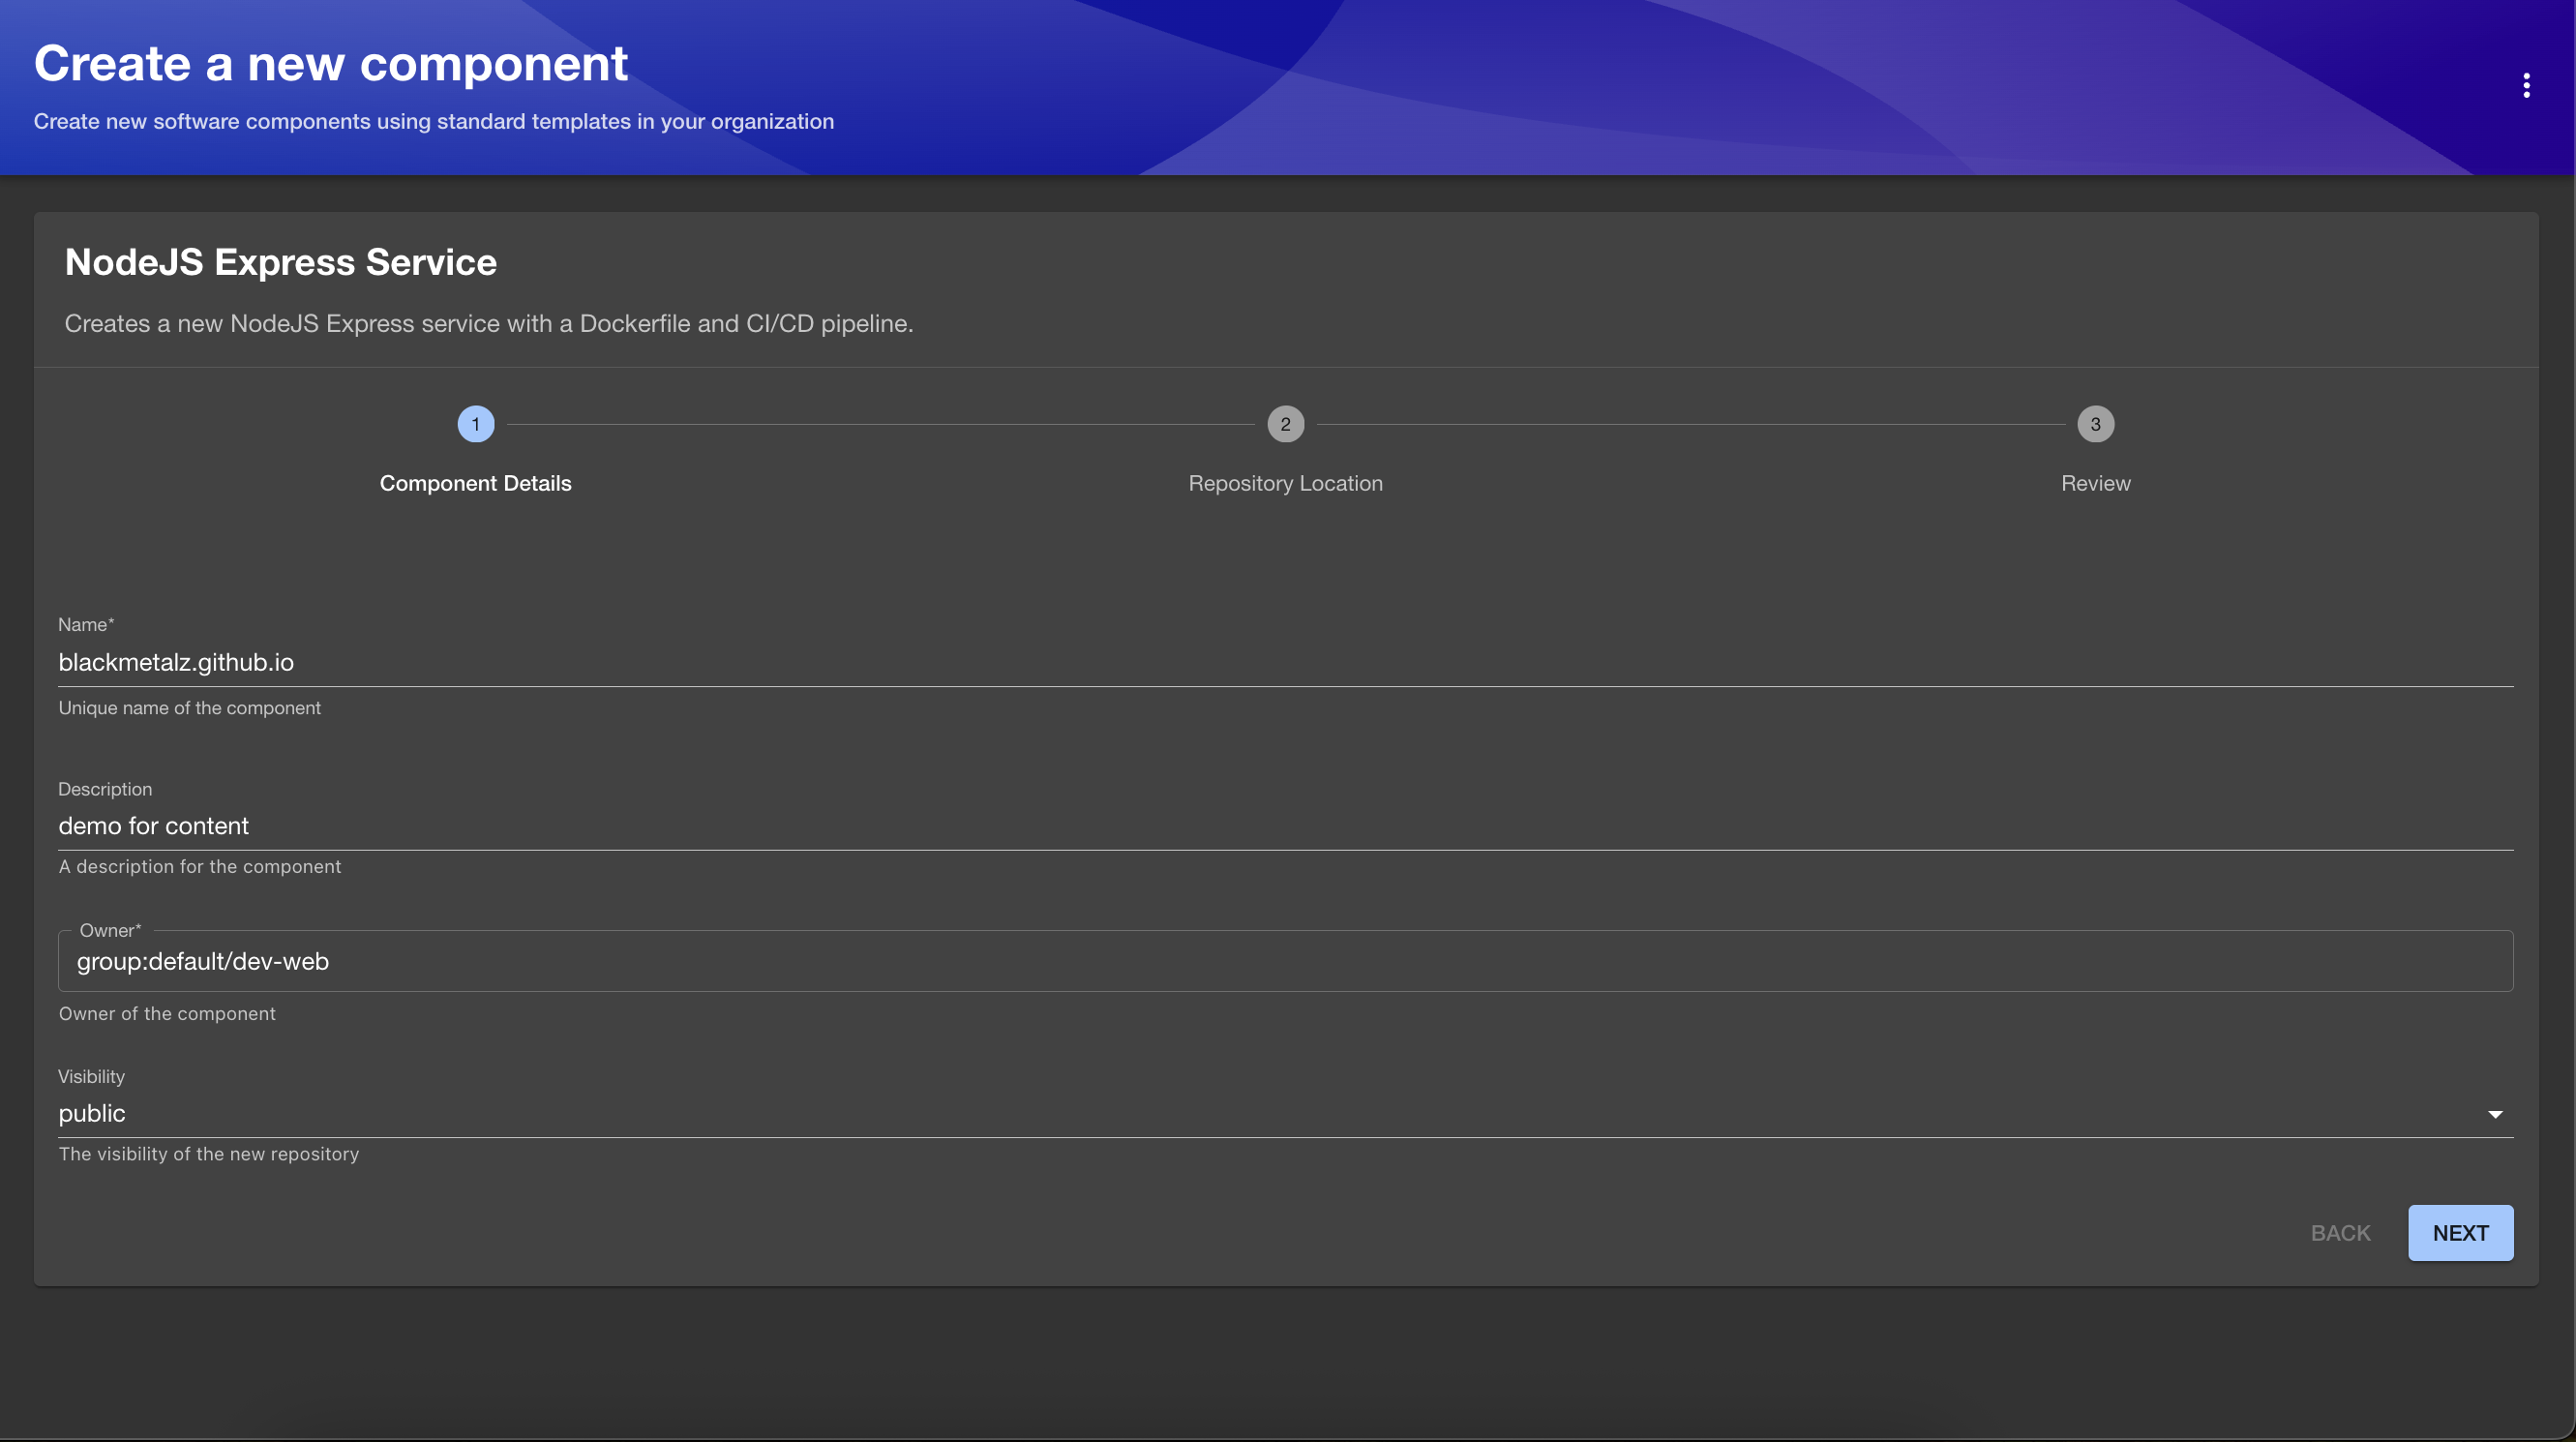
Task: Click the Visibility field label
Action: [91, 1076]
